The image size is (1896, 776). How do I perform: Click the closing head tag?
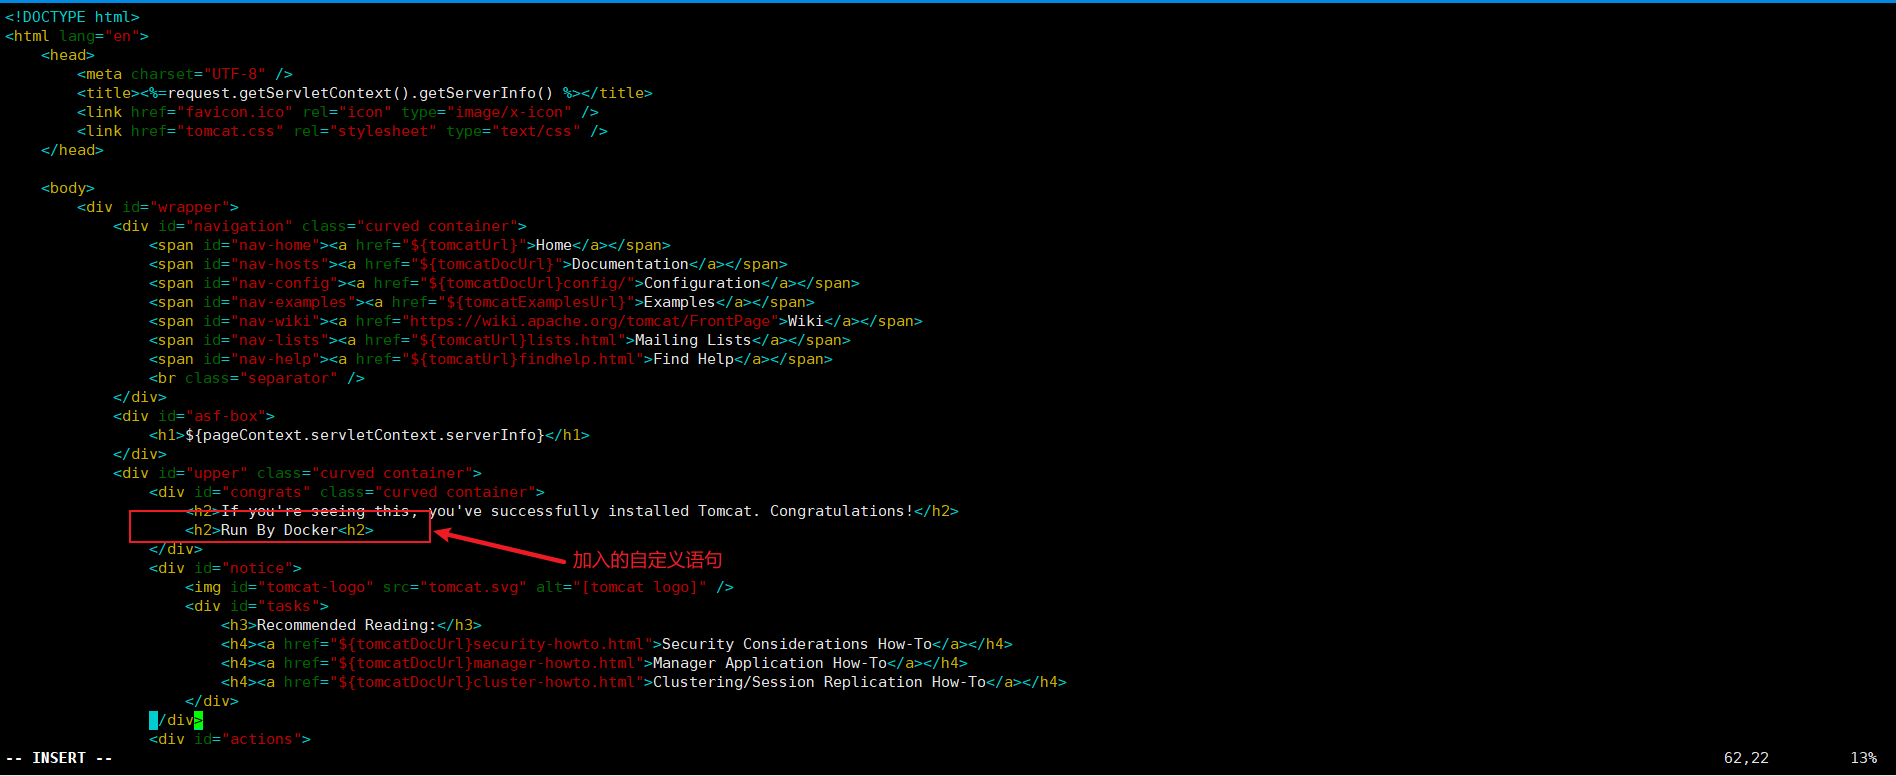72,150
